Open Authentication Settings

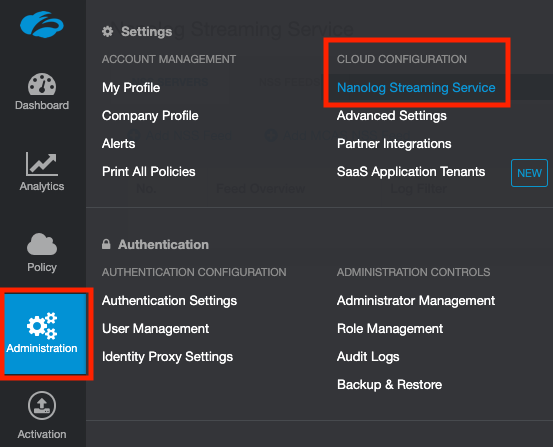[169, 301]
